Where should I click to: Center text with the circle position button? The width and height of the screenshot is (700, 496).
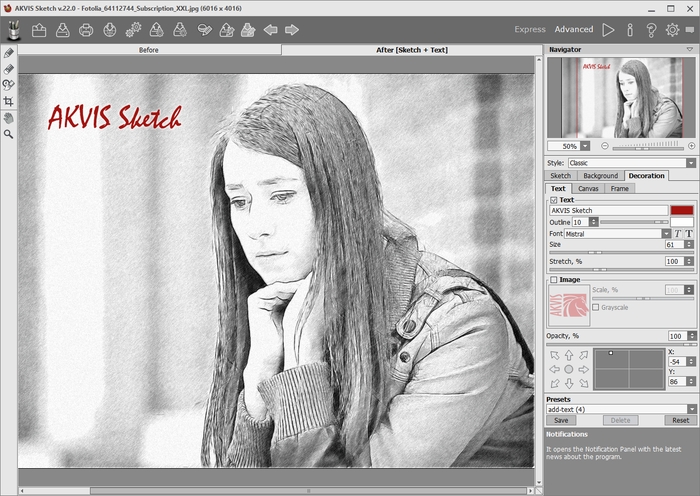coord(569,369)
